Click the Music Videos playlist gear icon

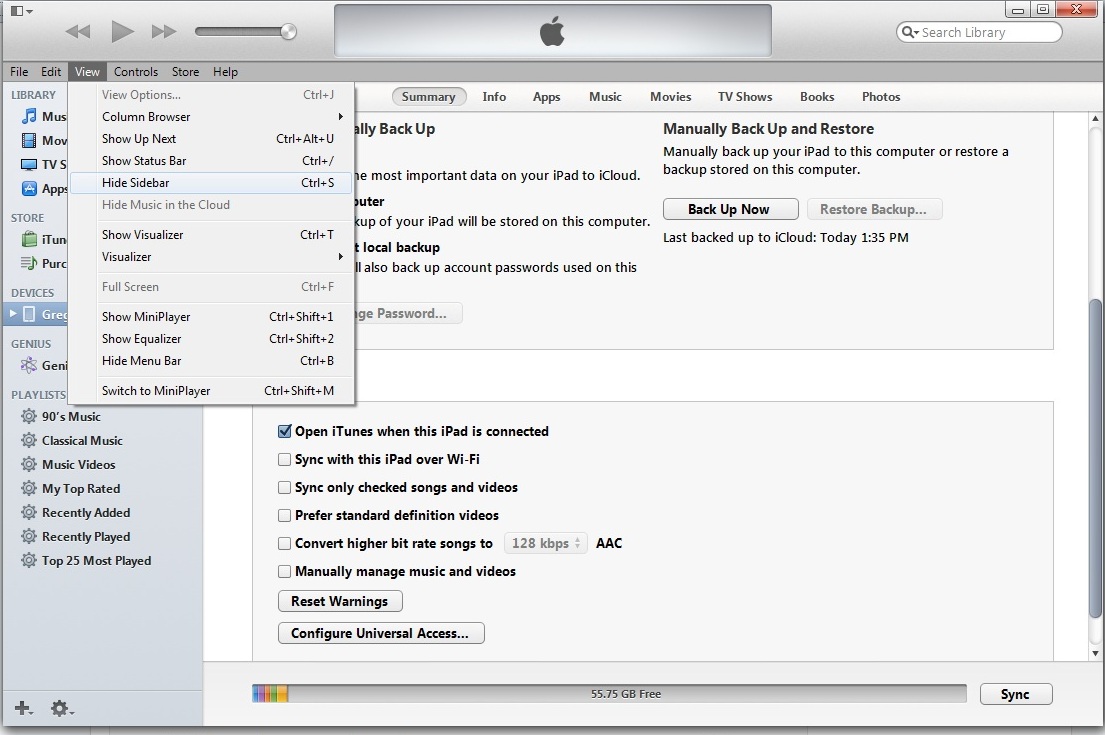[29, 464]
